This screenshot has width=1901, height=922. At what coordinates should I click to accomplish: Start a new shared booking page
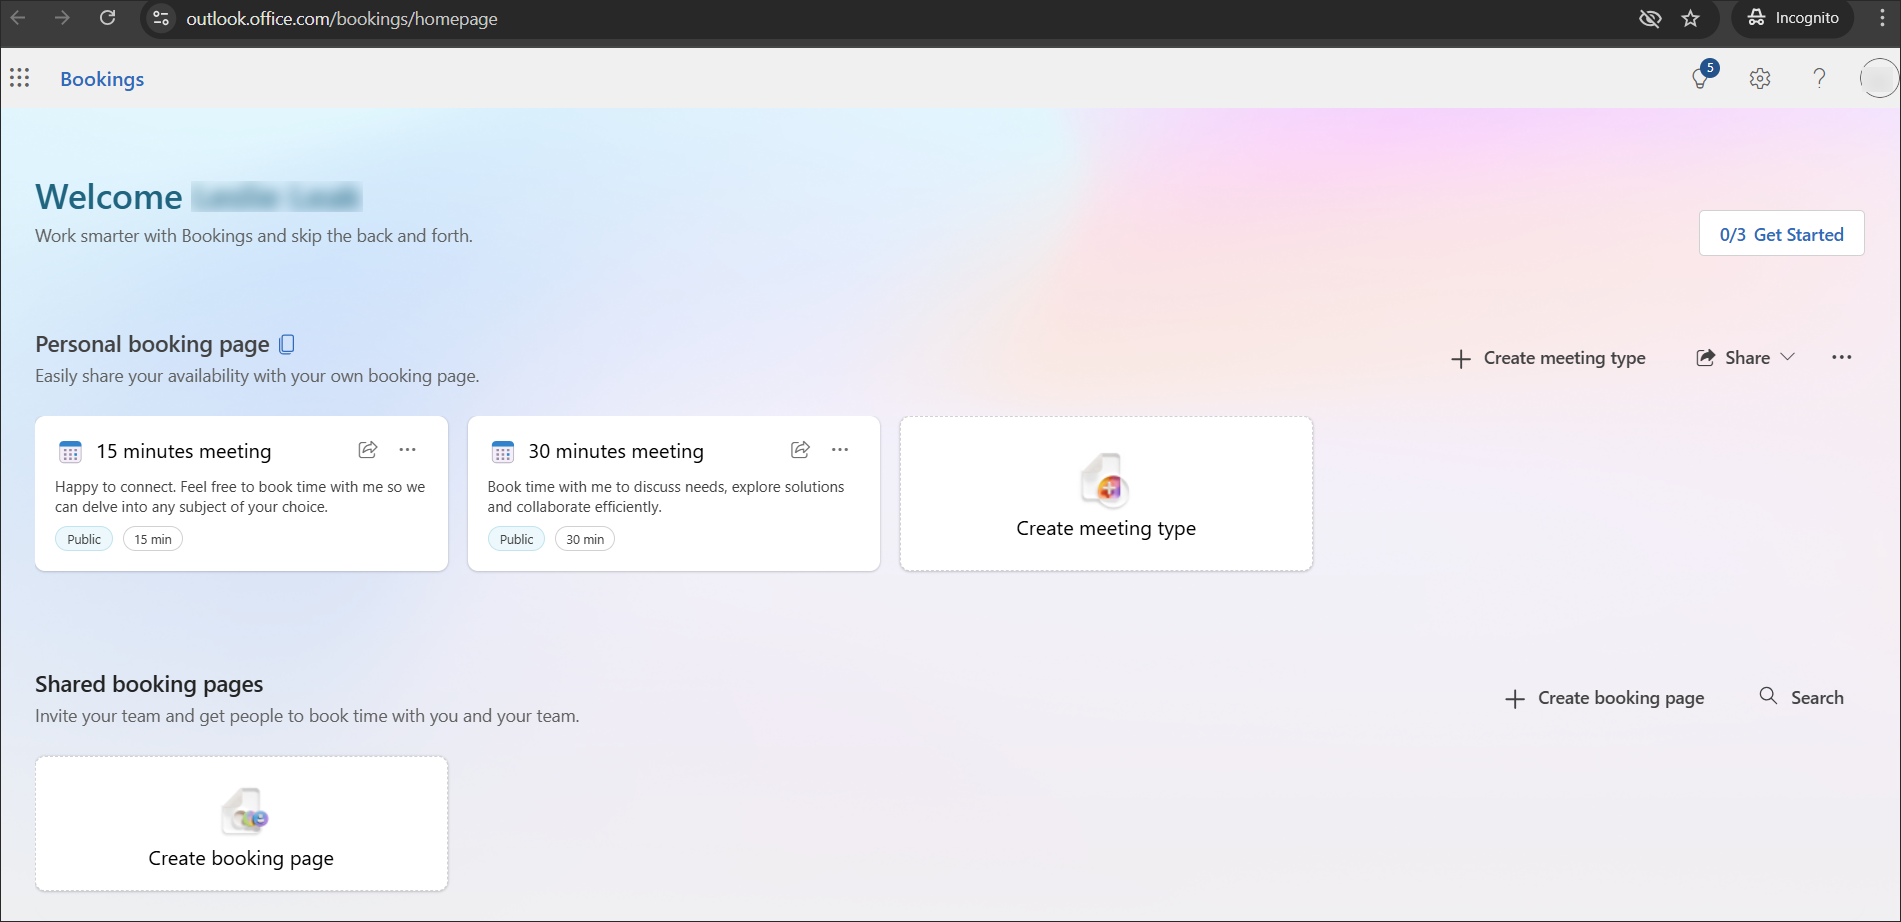pos(1604,697)
